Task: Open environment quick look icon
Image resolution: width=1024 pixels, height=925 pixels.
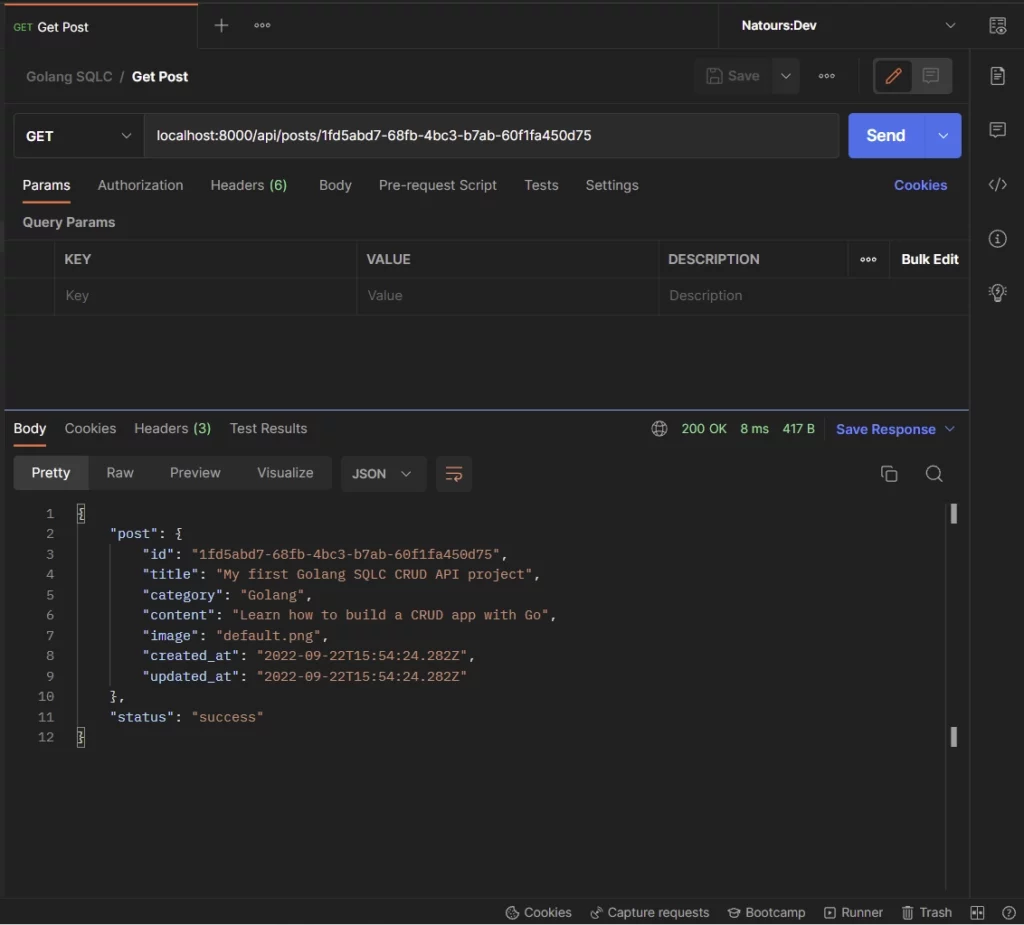Action: (x=997, y=25)
